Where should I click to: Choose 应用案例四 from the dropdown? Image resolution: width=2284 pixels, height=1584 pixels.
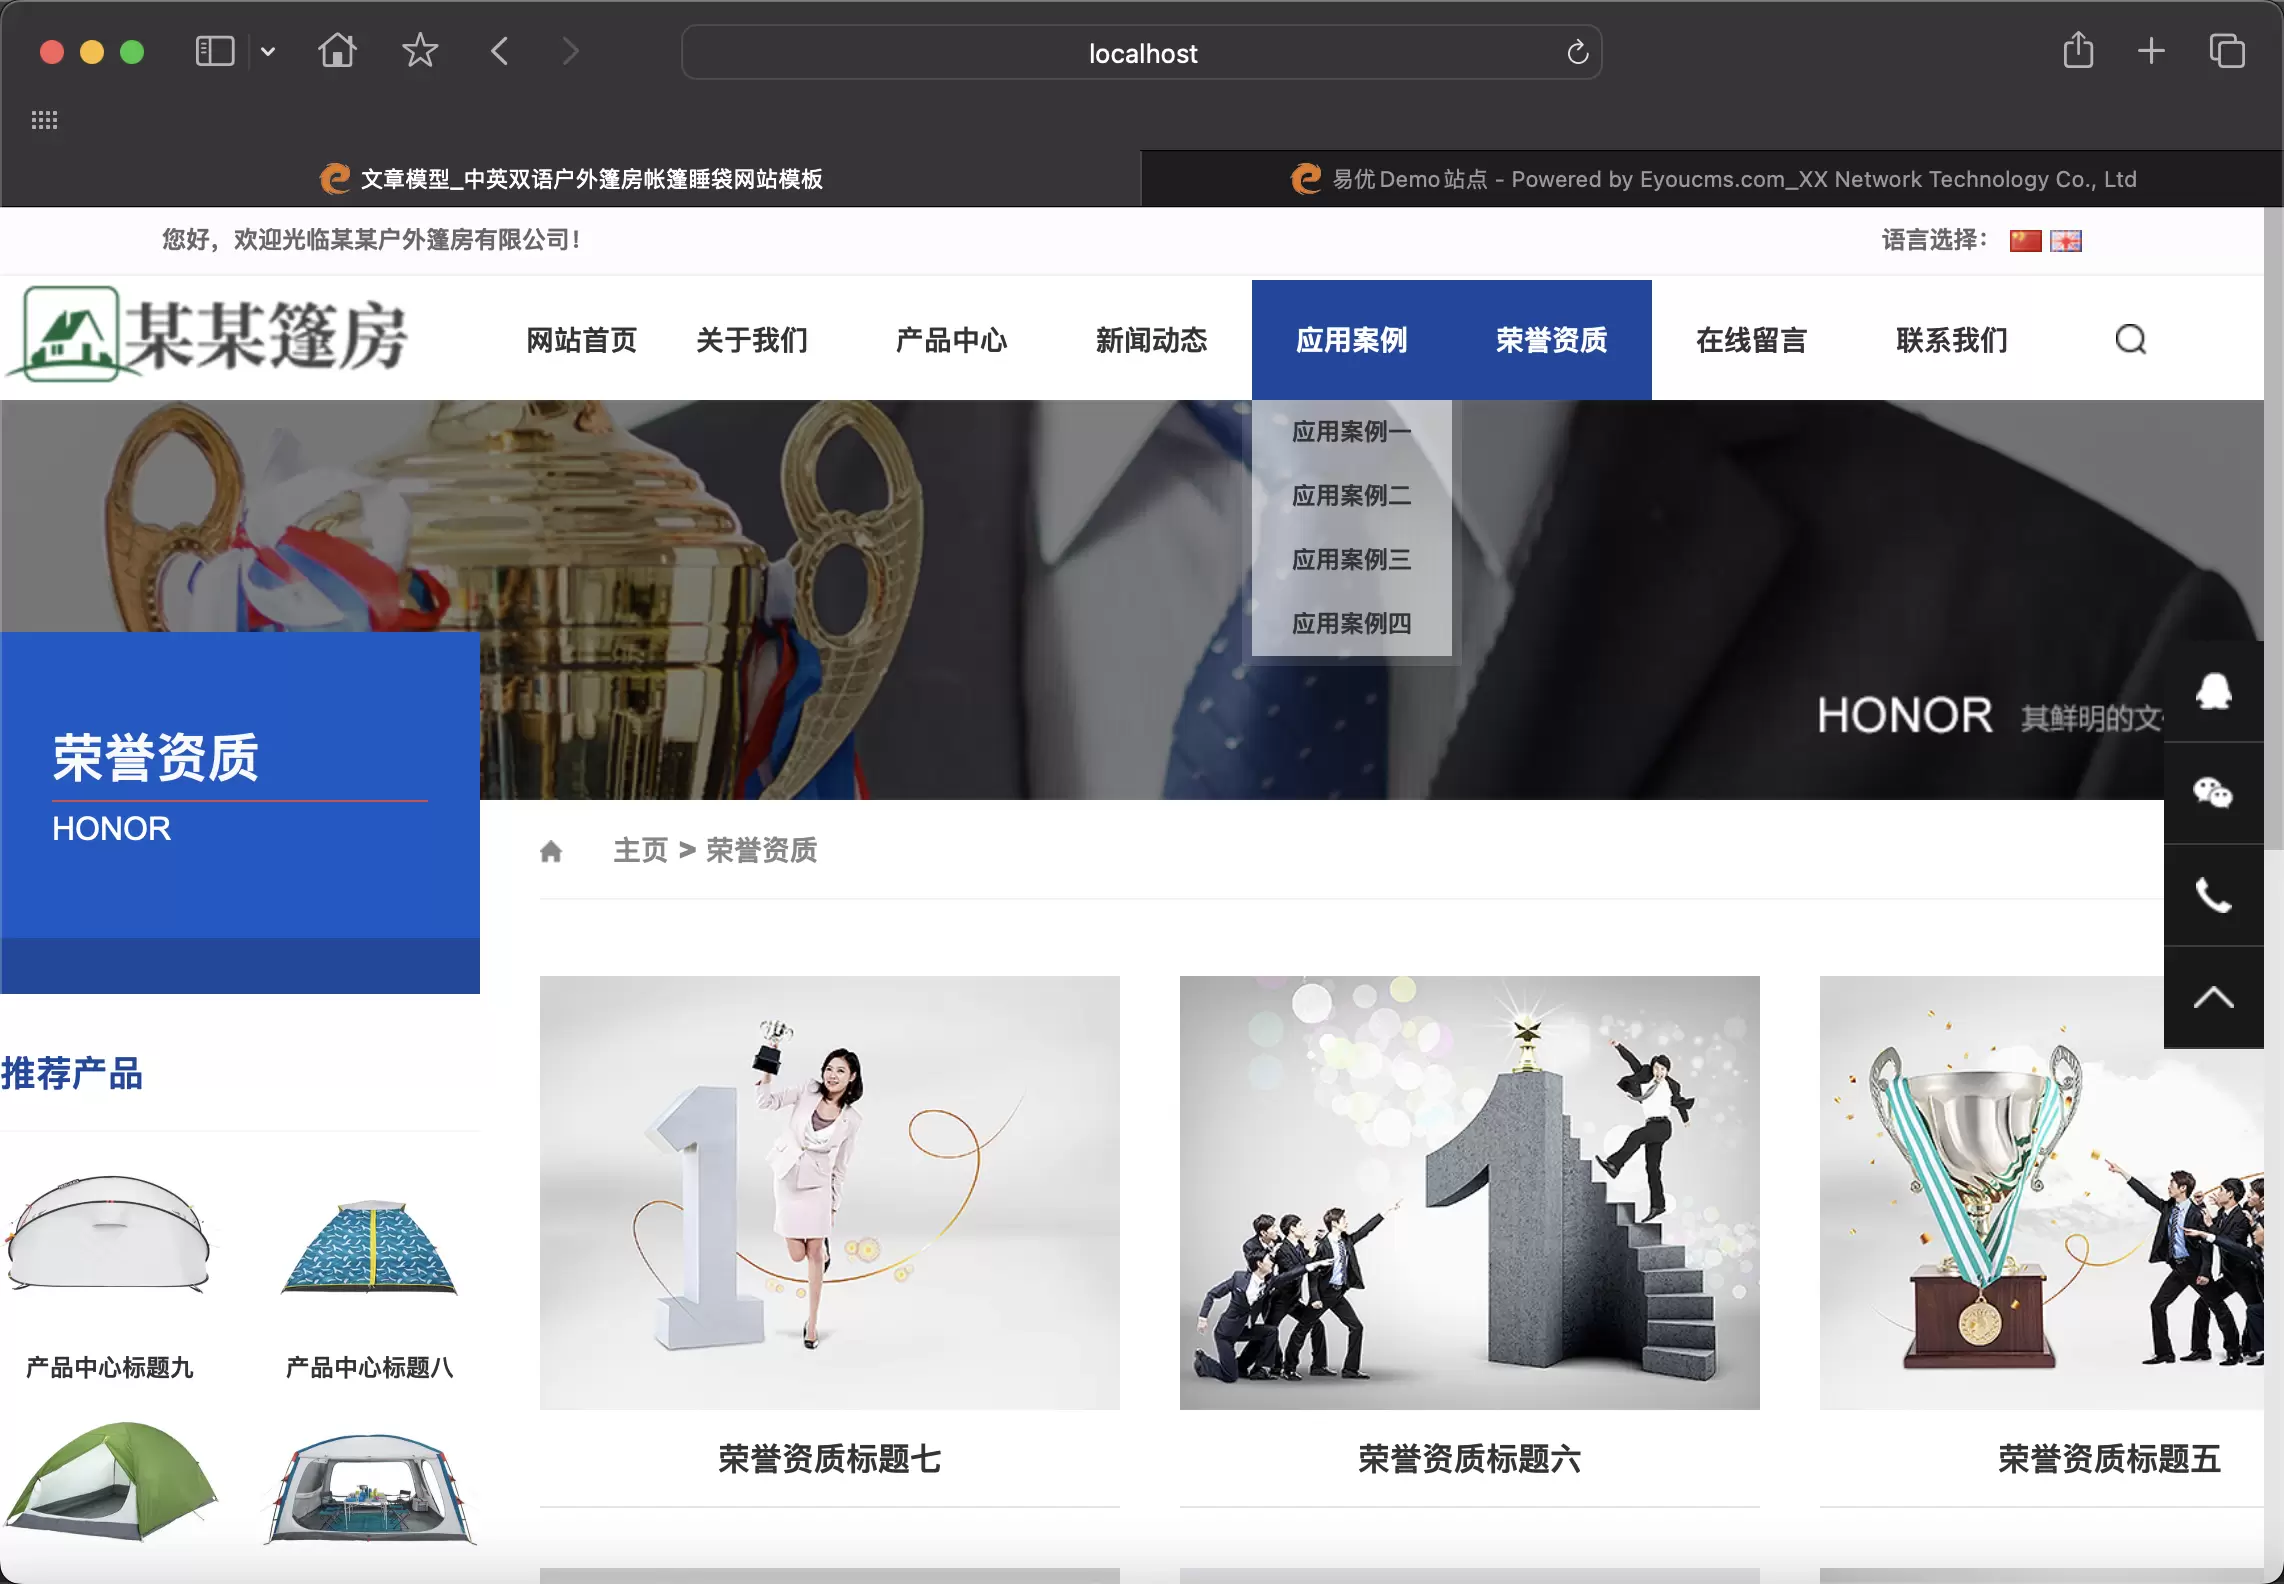1352,624
